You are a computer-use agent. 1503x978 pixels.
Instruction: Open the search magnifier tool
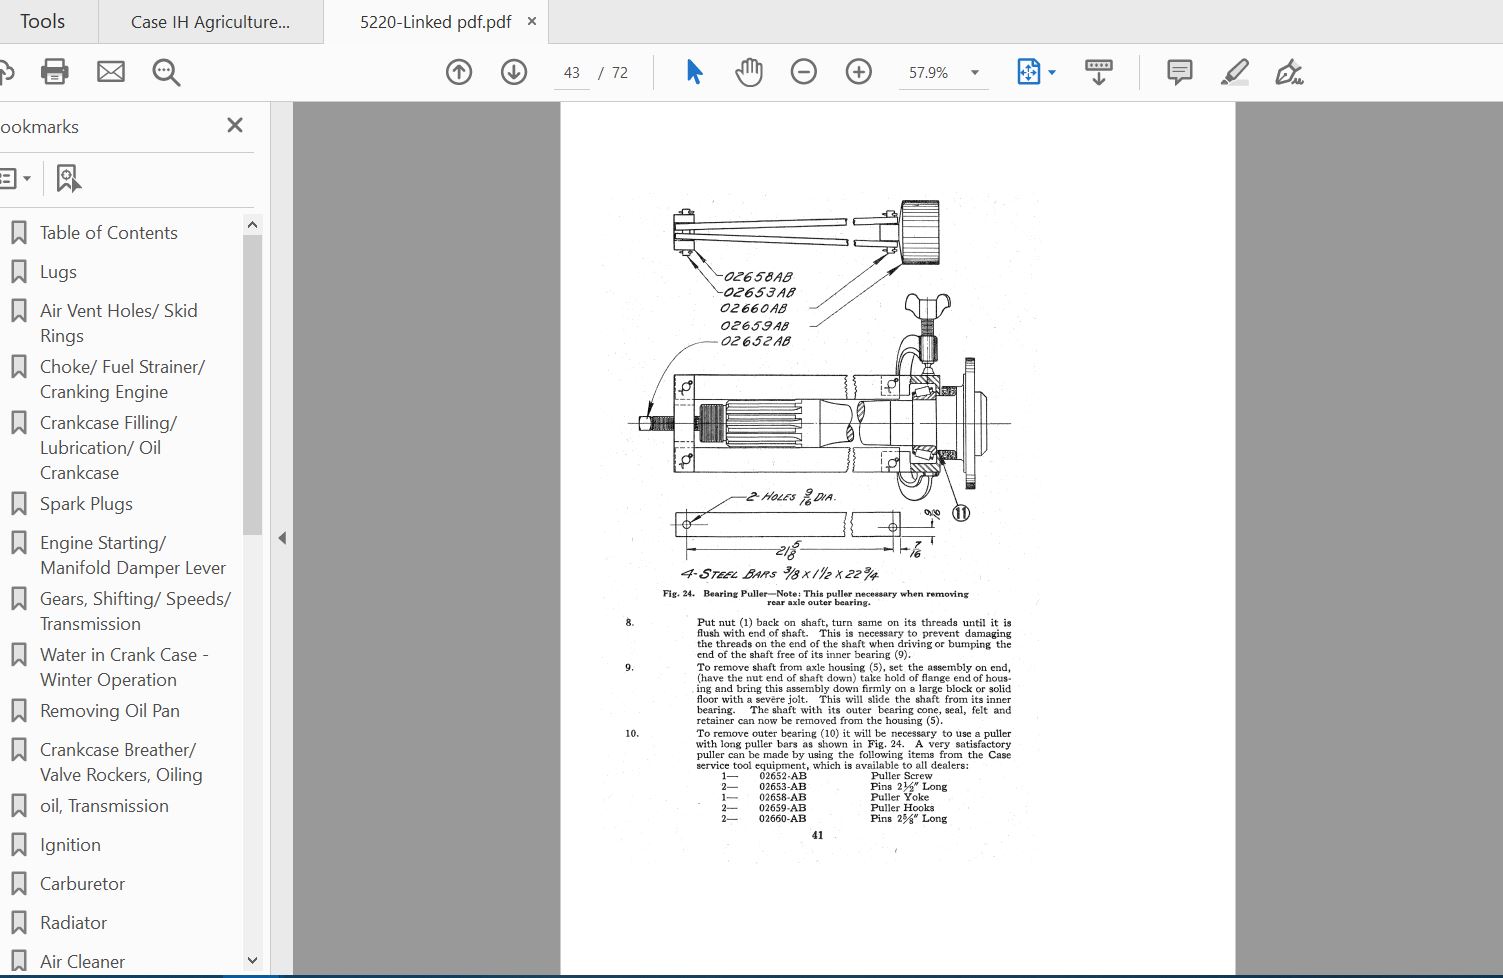pyautogui.click(x=166, y=72)
